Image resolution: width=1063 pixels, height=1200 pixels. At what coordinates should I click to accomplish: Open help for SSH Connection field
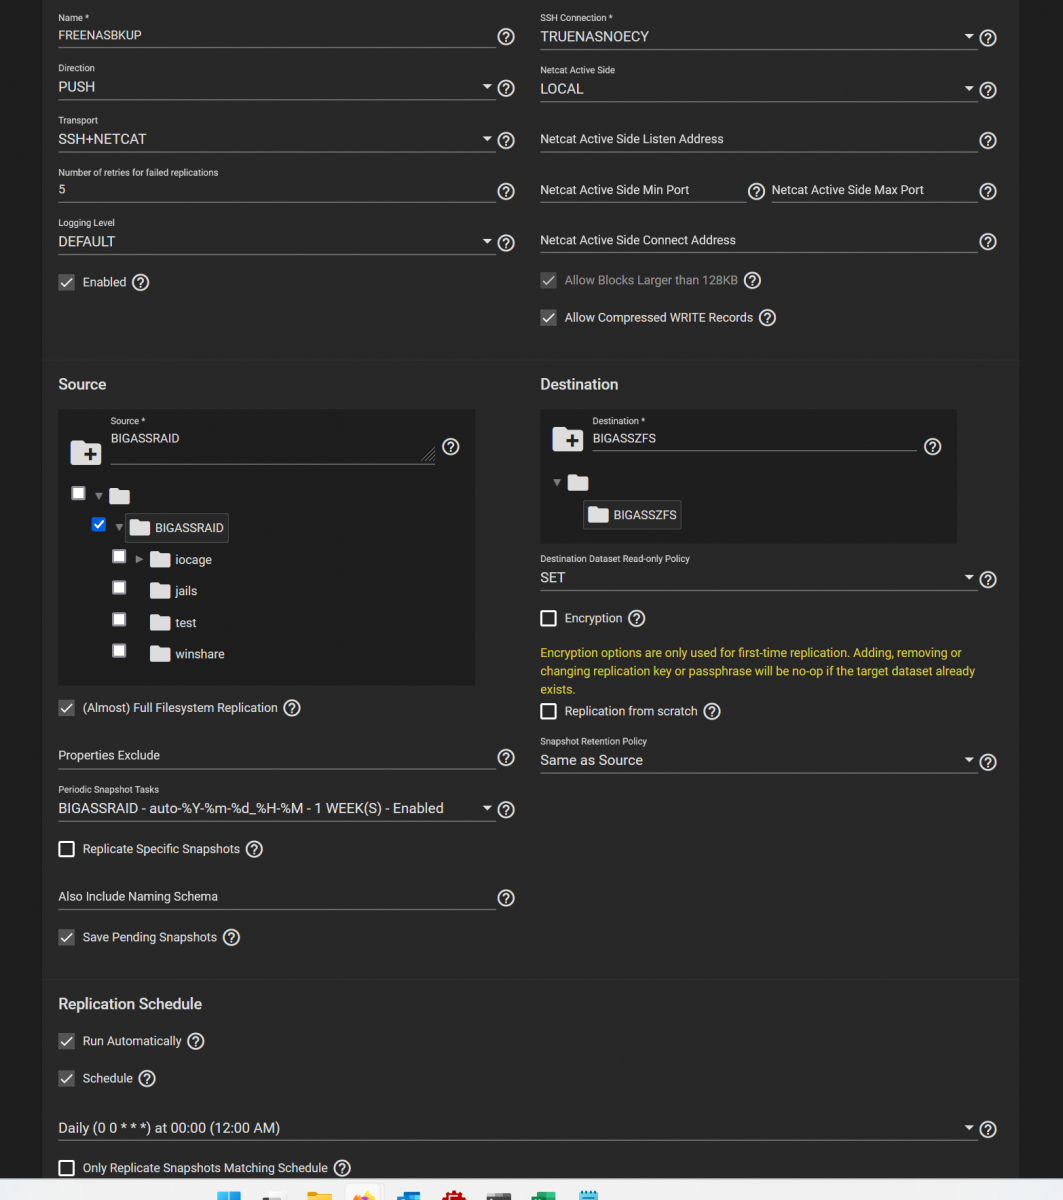click(x=988, y=38)
